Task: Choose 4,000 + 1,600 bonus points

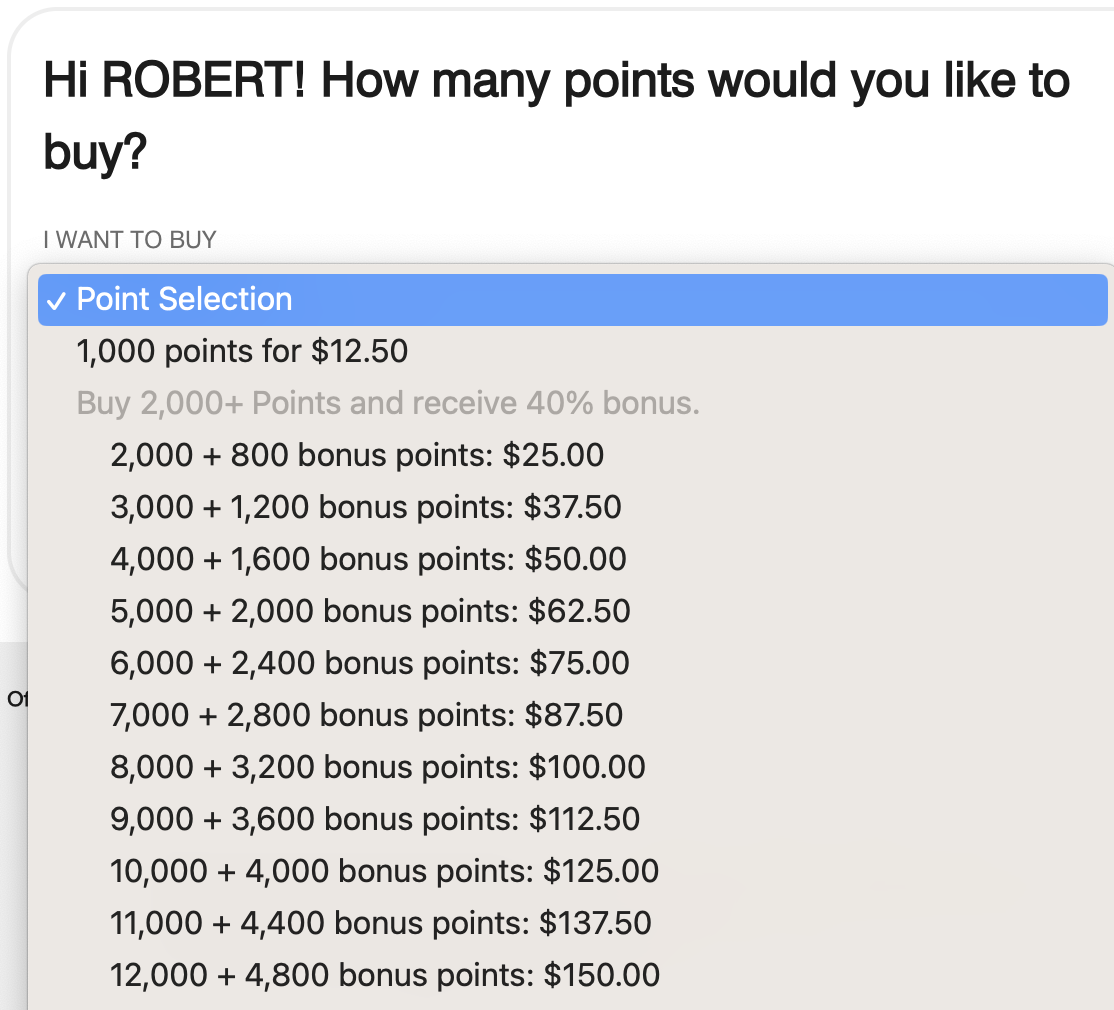Action: pos(368,560)
